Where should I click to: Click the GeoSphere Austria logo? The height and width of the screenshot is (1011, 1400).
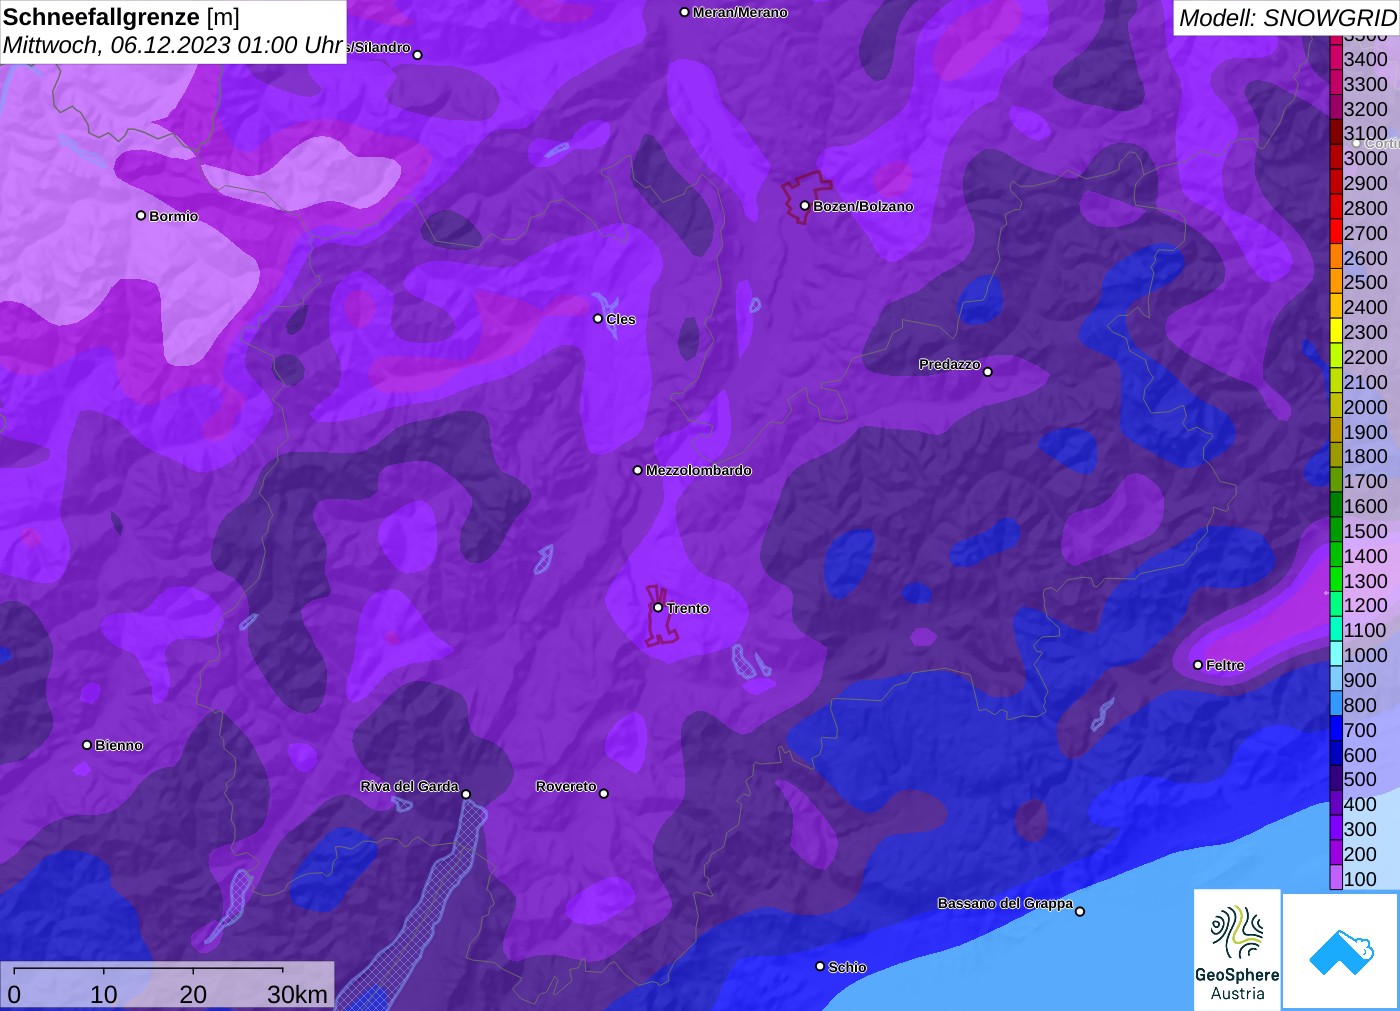pyautogui.click(x=1237, y=949)
